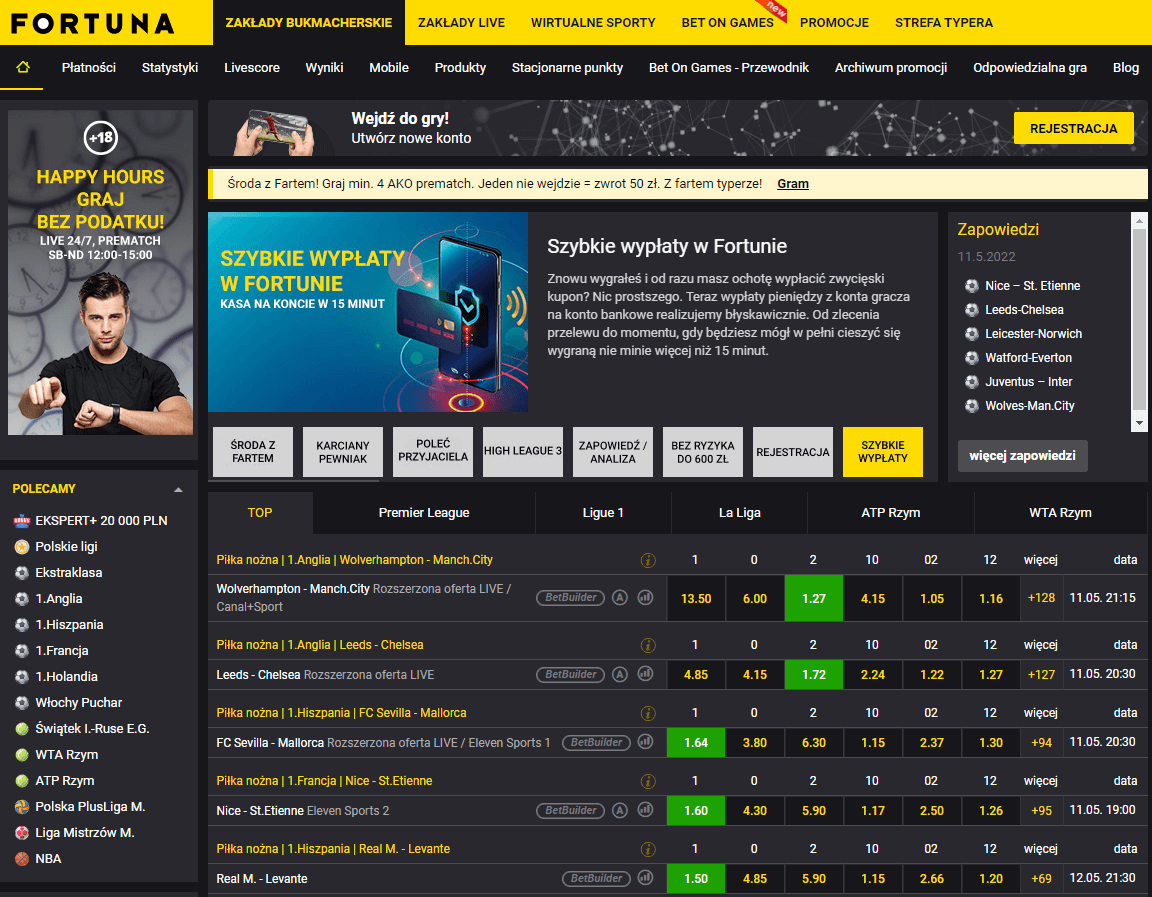Image resolution: width=1152 pixels, height=897 pixels.
Task: Expand more bets +94 for FC Sevilla - Mallorca
Action: pos(1041,742)
